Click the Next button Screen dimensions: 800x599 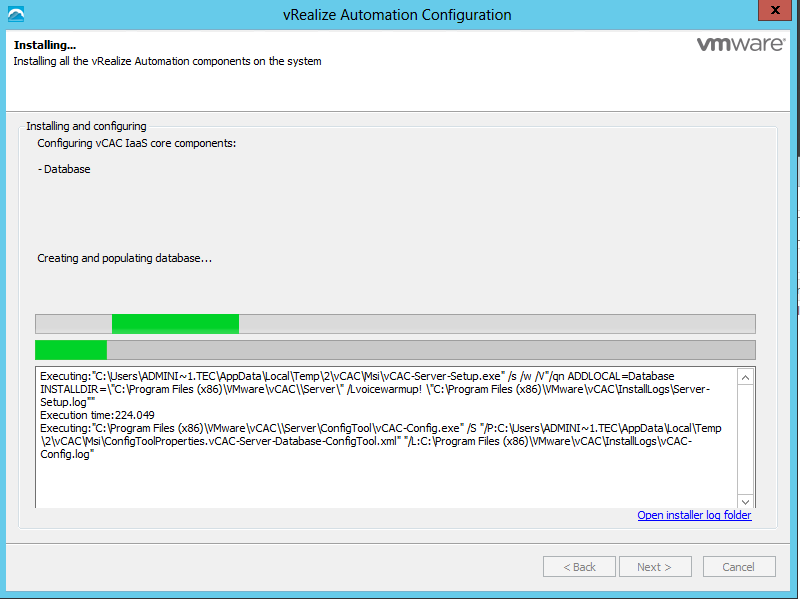pos(655,567)
